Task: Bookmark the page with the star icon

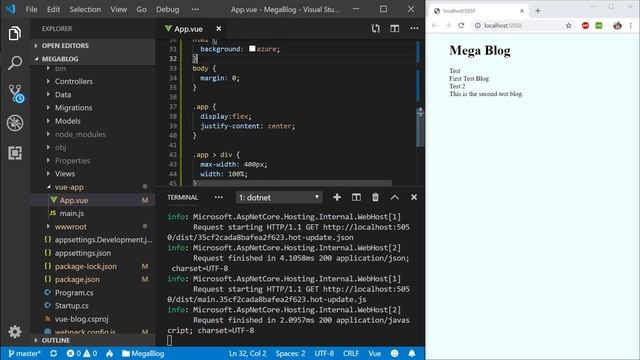Action: [569, 25]
